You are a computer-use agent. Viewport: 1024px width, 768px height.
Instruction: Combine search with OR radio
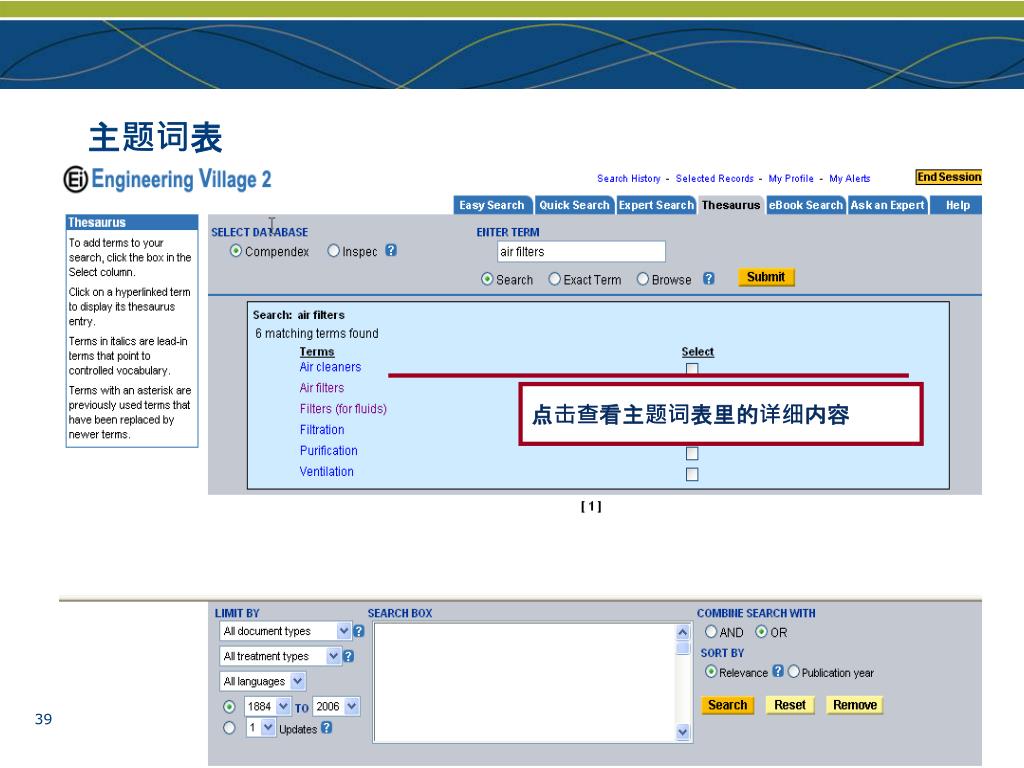761,632
